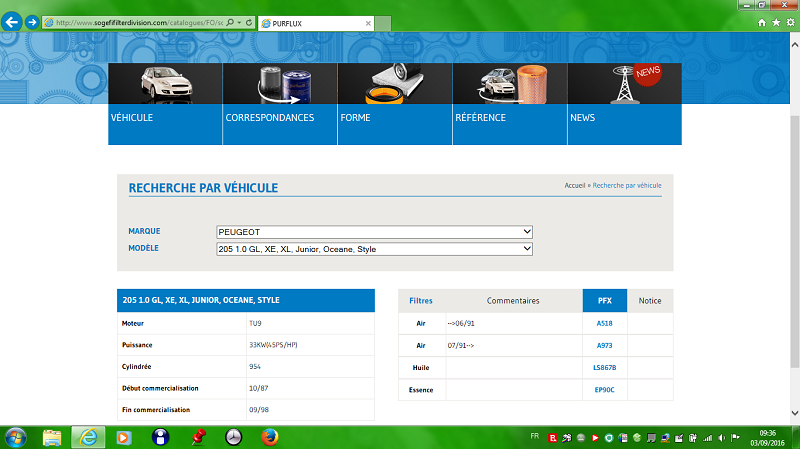Open browser Tools gear icon
This screenshot has width=800, height=449.
(790, 22)
